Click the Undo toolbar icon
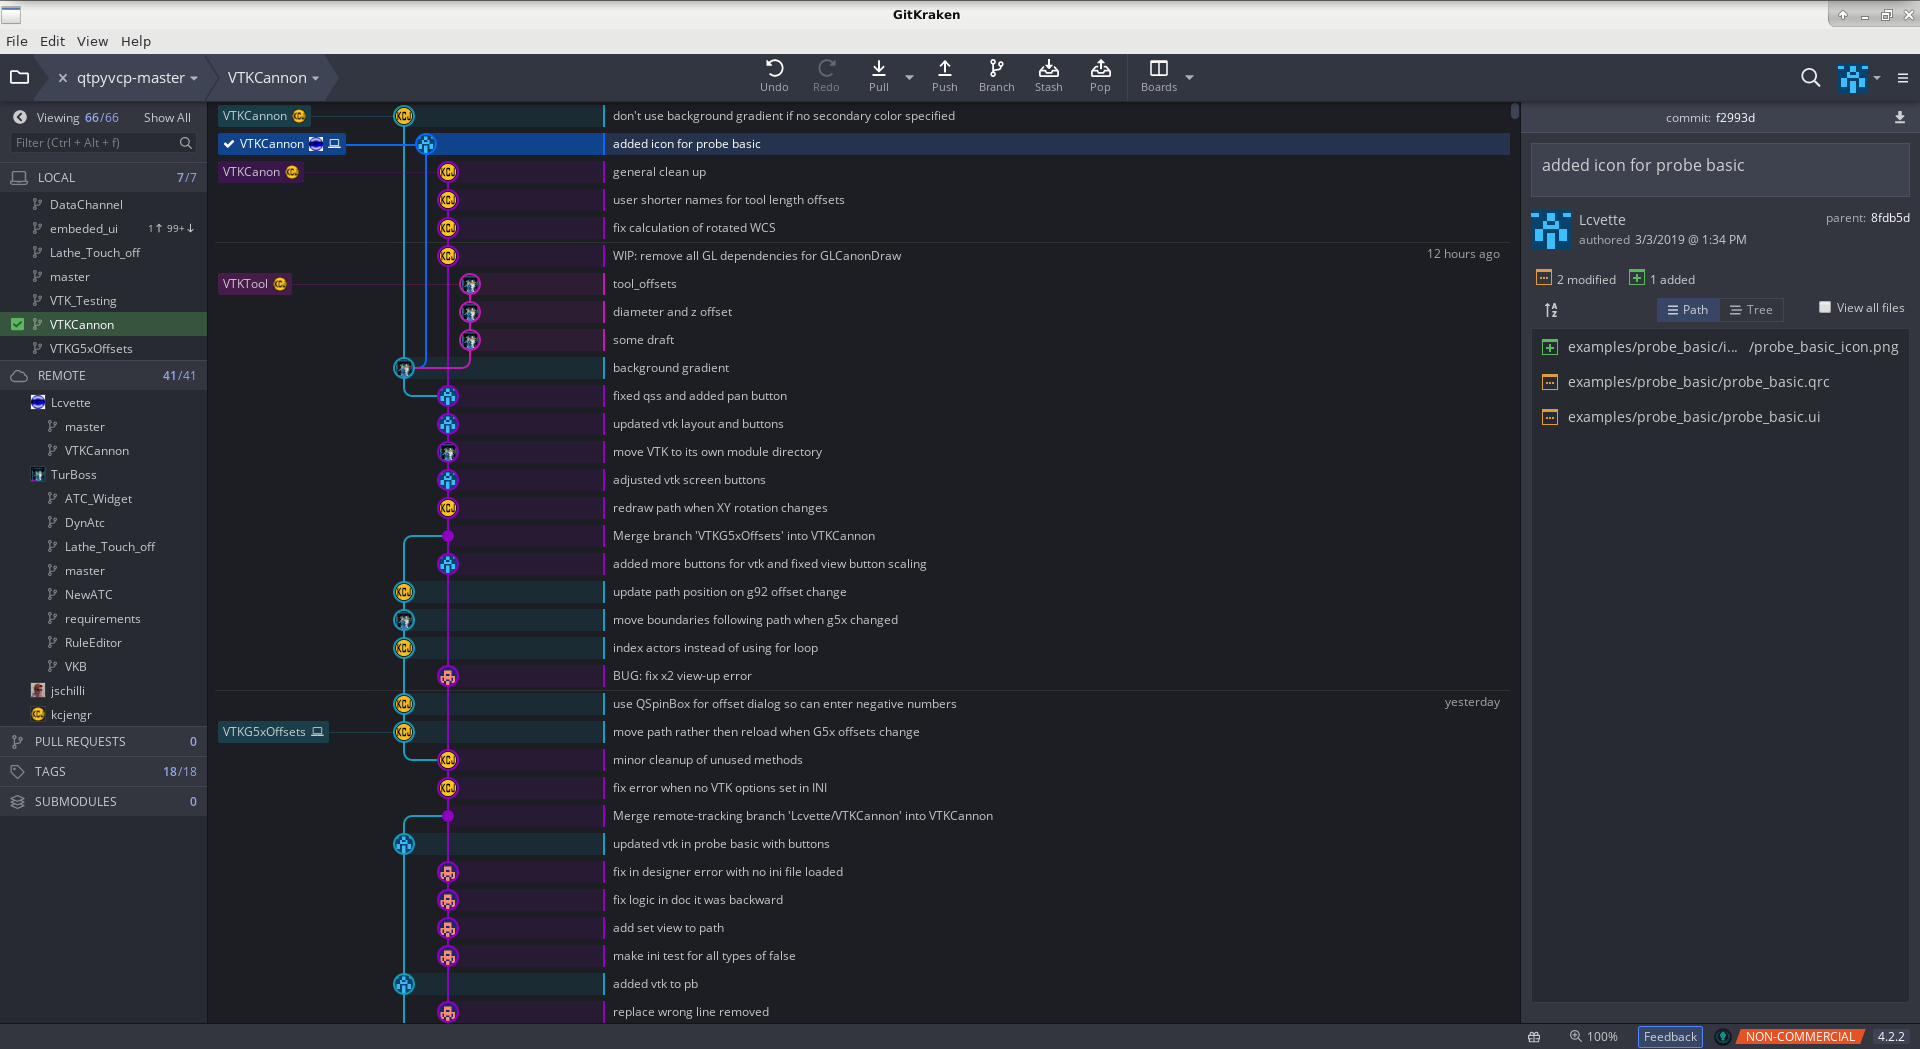1920x1049 pixels. pos(774,76)
